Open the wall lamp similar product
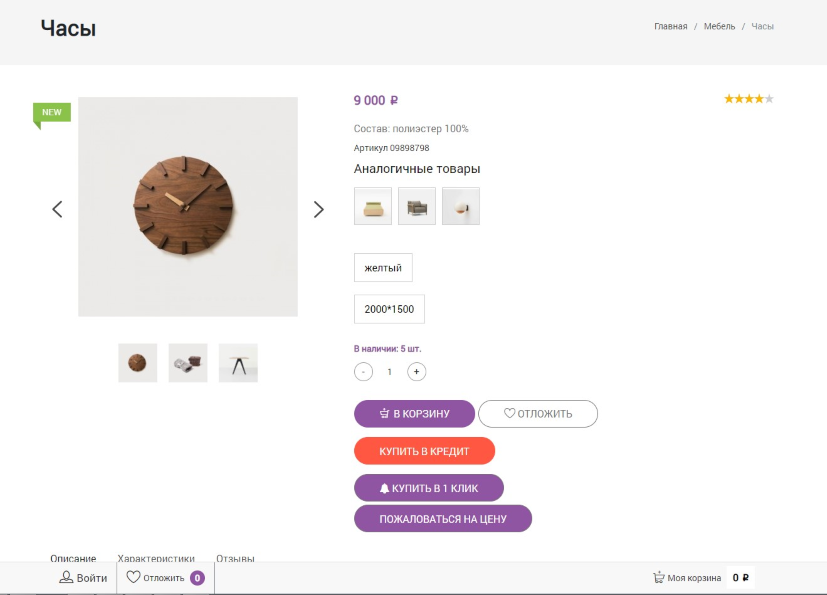Screen dimensions: 827x595 pyautogui.click(x=461, y=206)
